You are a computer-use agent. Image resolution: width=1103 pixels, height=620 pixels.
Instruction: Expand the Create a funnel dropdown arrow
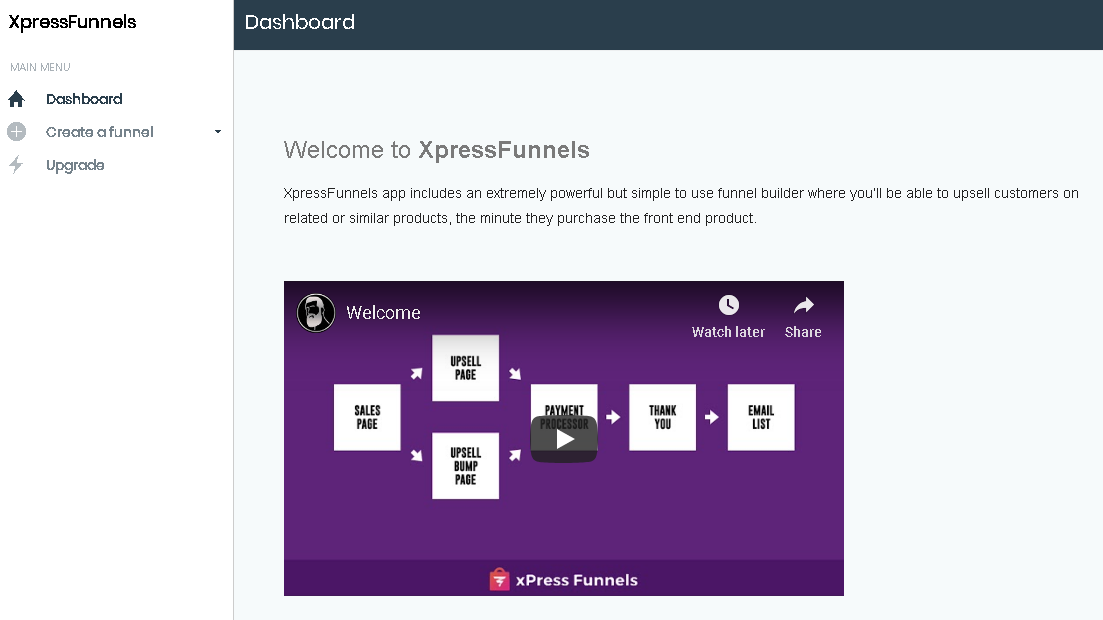click(x=218, y=132)
